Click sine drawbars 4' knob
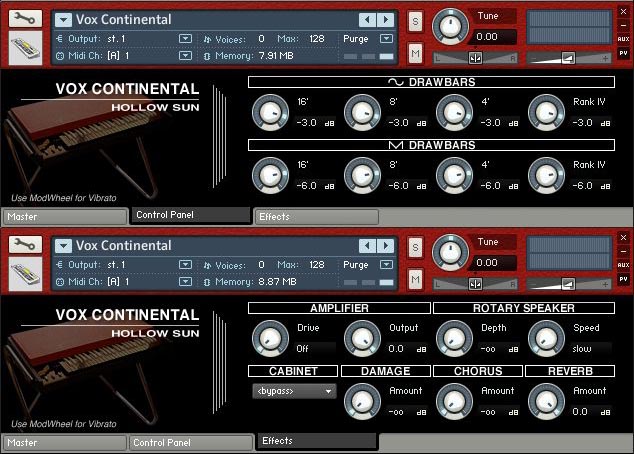Image resolution: width=634 pixels, height=454 pixels. coord(454,113)
